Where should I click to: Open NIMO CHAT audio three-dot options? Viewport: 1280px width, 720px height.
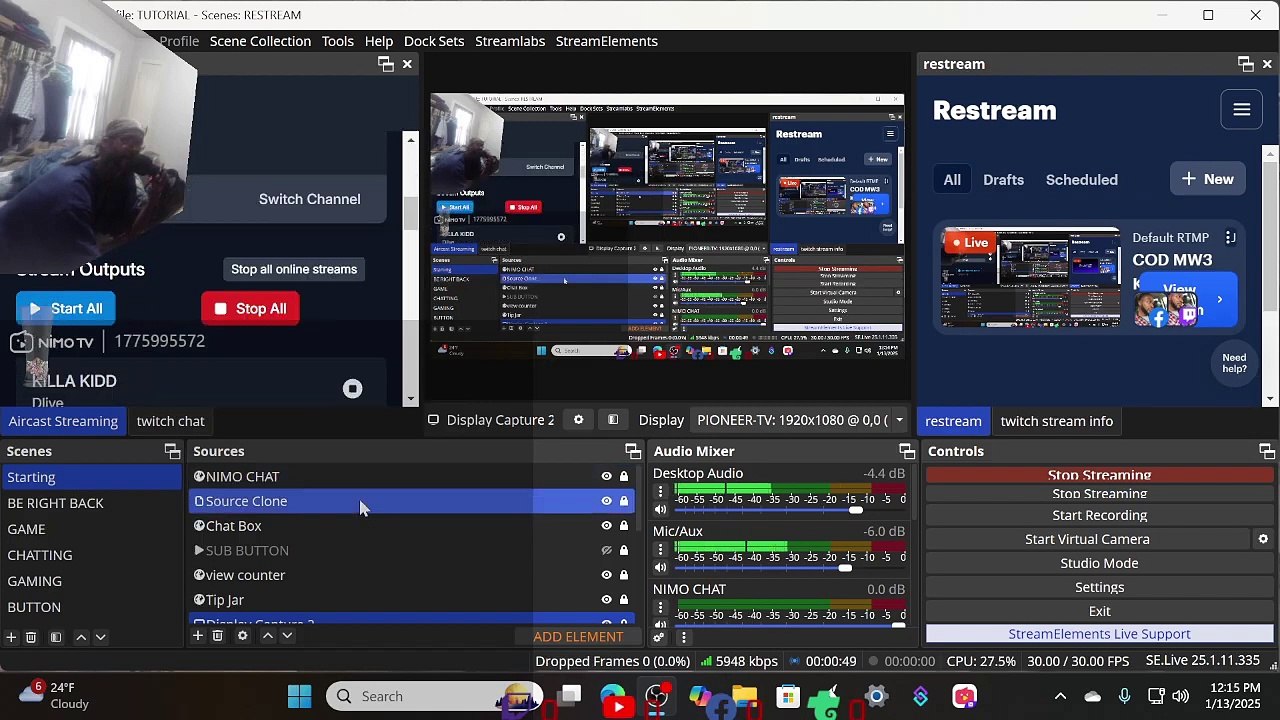pyautogui.click(x=660, y=607)
